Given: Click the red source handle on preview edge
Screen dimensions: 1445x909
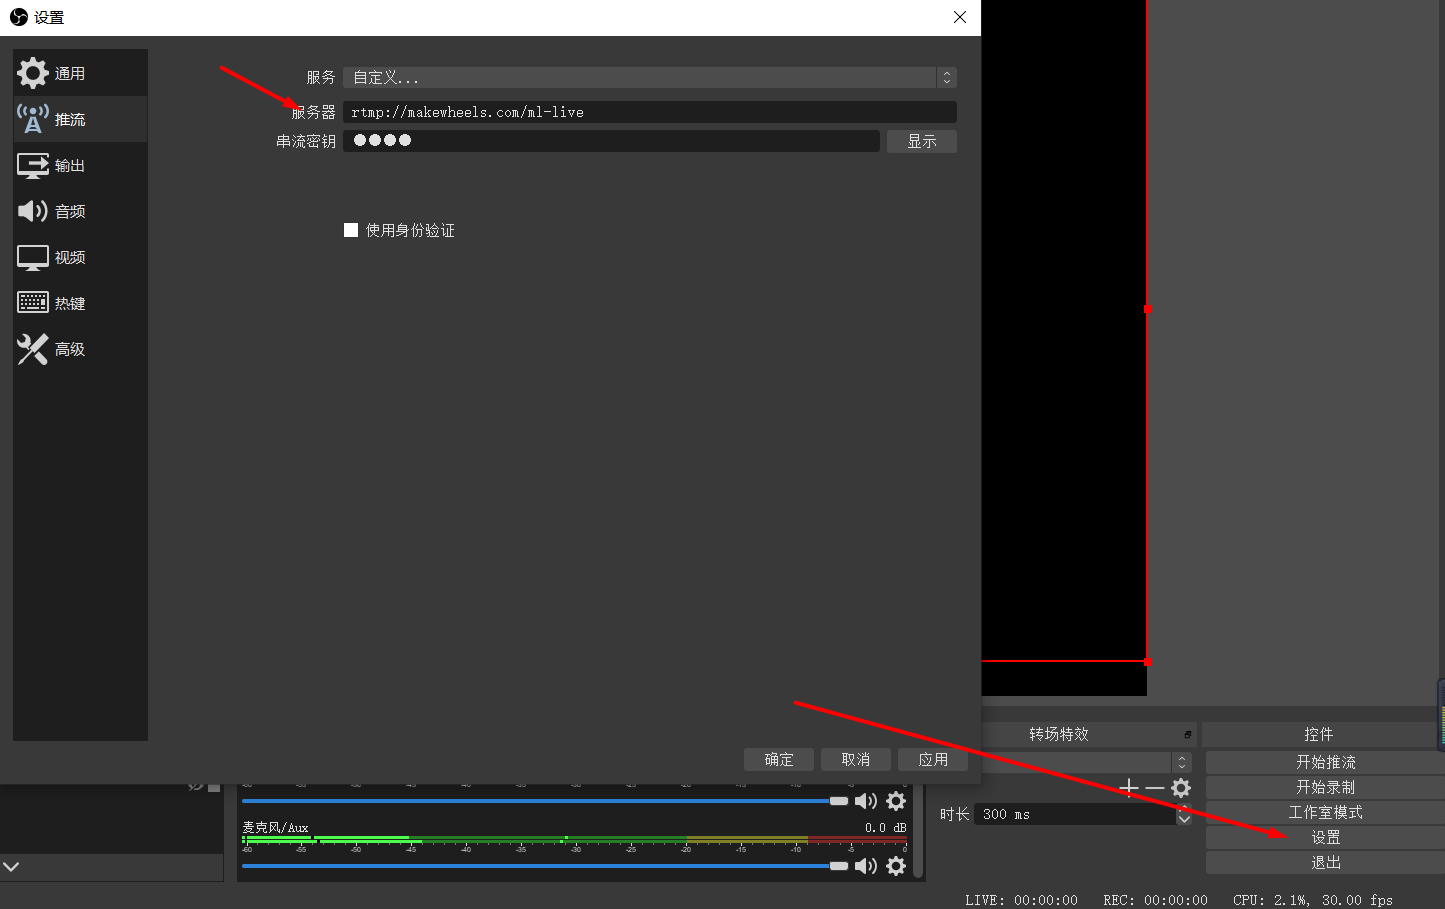Looking at the screenshot, I should click(x=1147, y=309).
